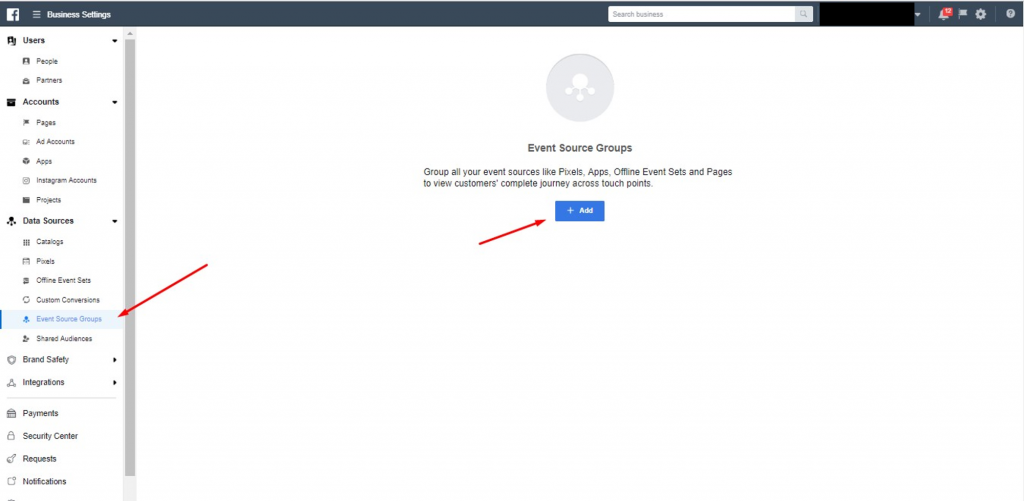
Task: Click the Integrations icon
Action: tap(11, 383)
